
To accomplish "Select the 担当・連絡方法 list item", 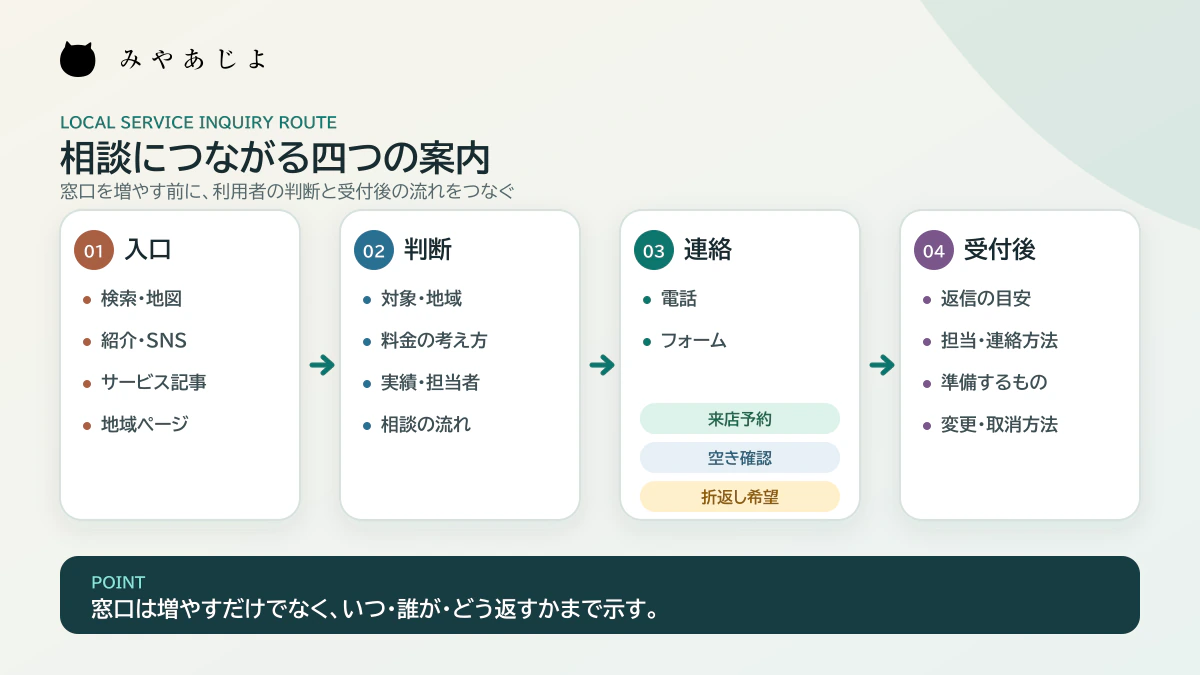I will (x=990, y=340).
